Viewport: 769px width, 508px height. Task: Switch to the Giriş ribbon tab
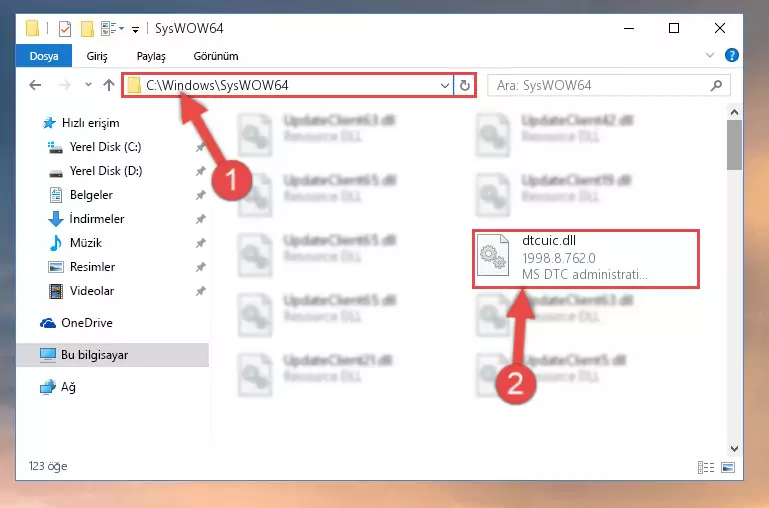pyautogui.click(x=97, y=56)
